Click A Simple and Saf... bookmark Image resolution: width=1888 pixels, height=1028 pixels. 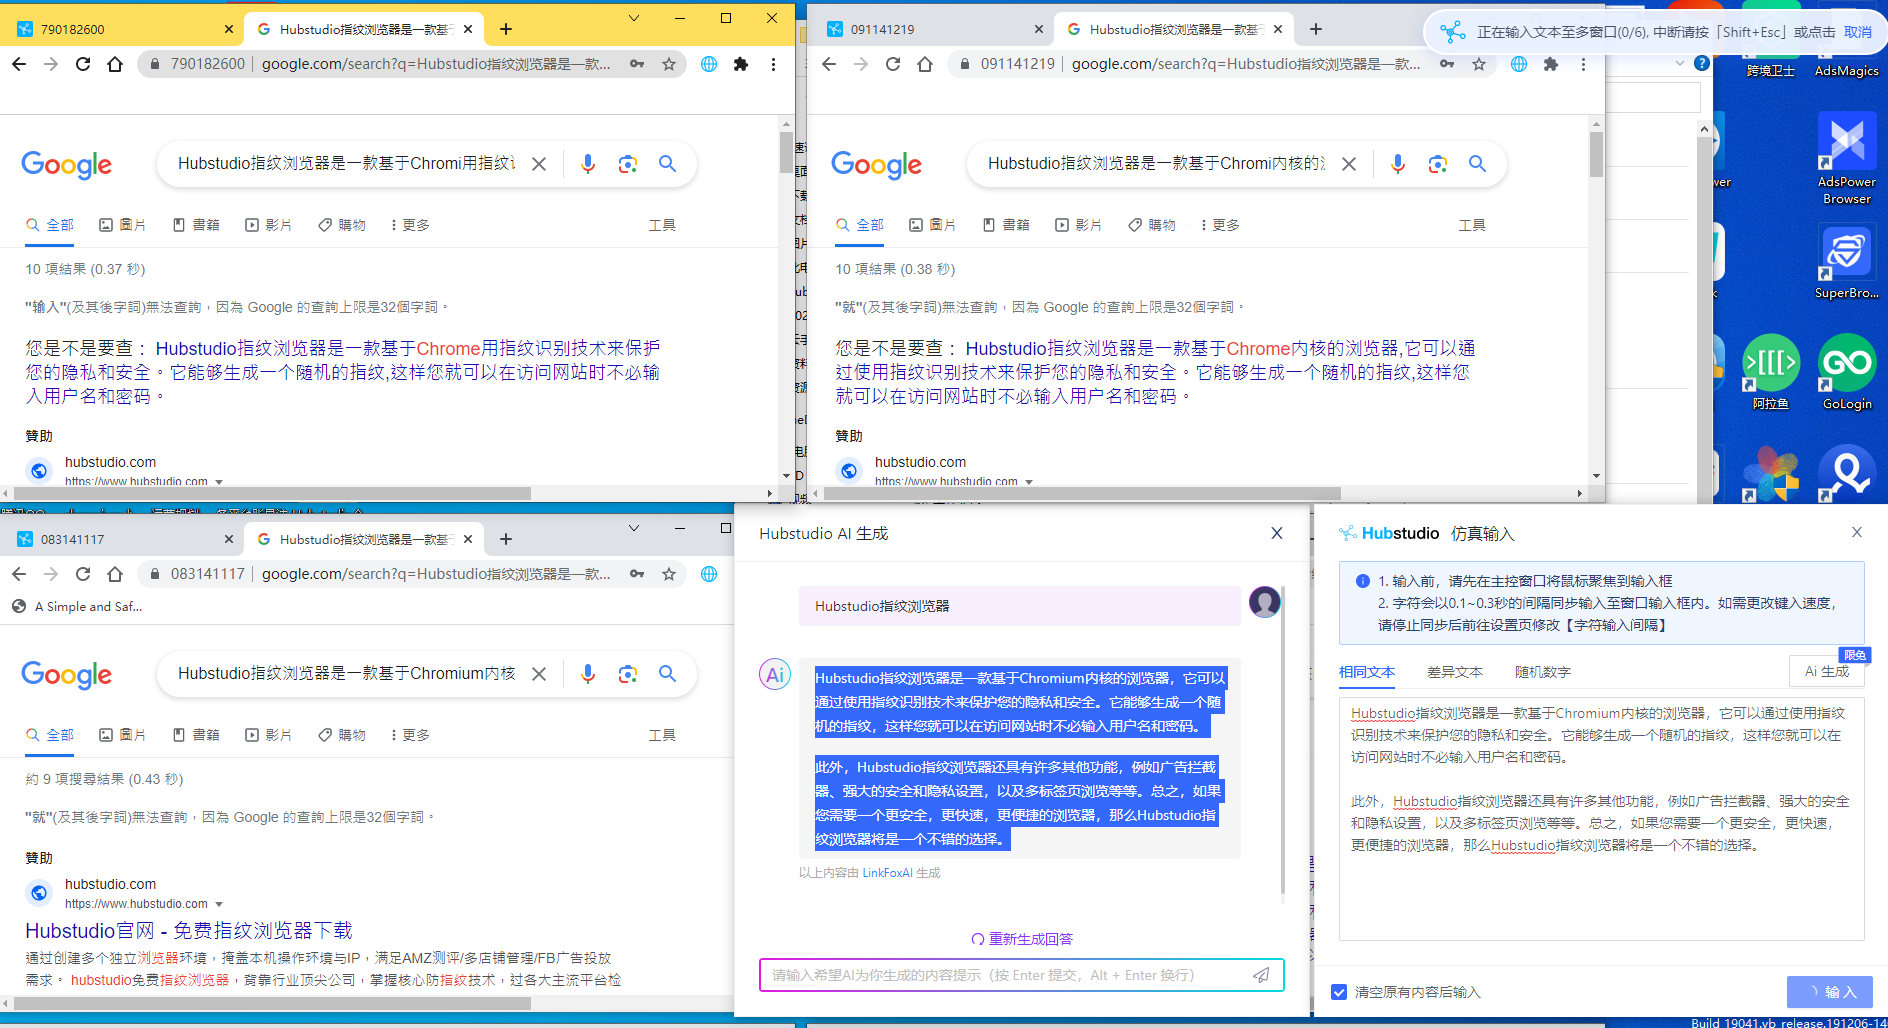pos(78,606)
